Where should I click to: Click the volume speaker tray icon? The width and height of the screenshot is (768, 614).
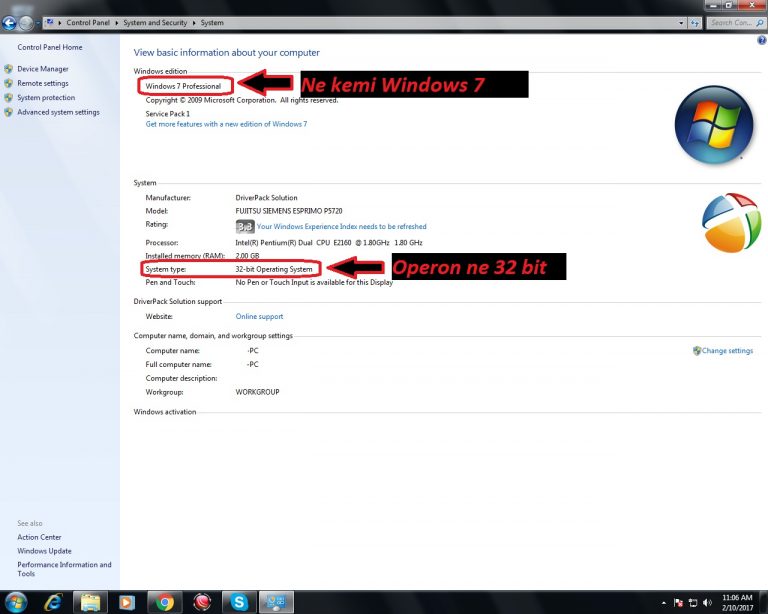[707, 603]
